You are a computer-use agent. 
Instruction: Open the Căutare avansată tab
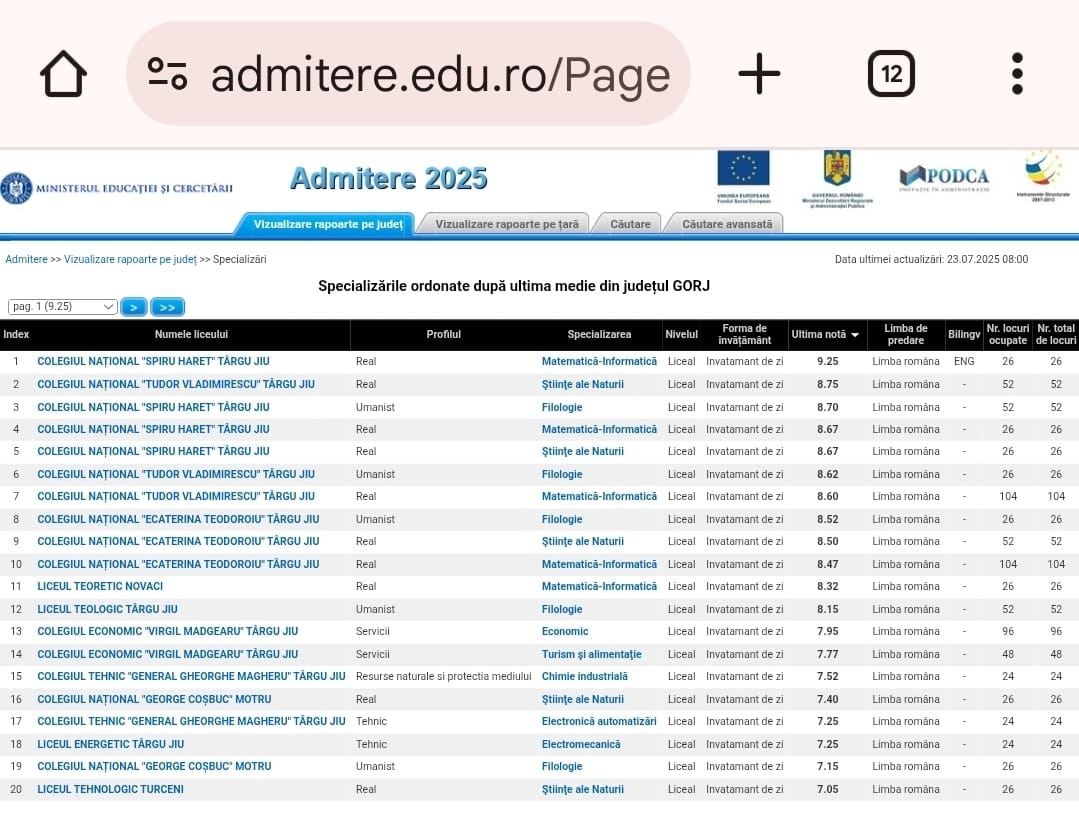[727, 224]
